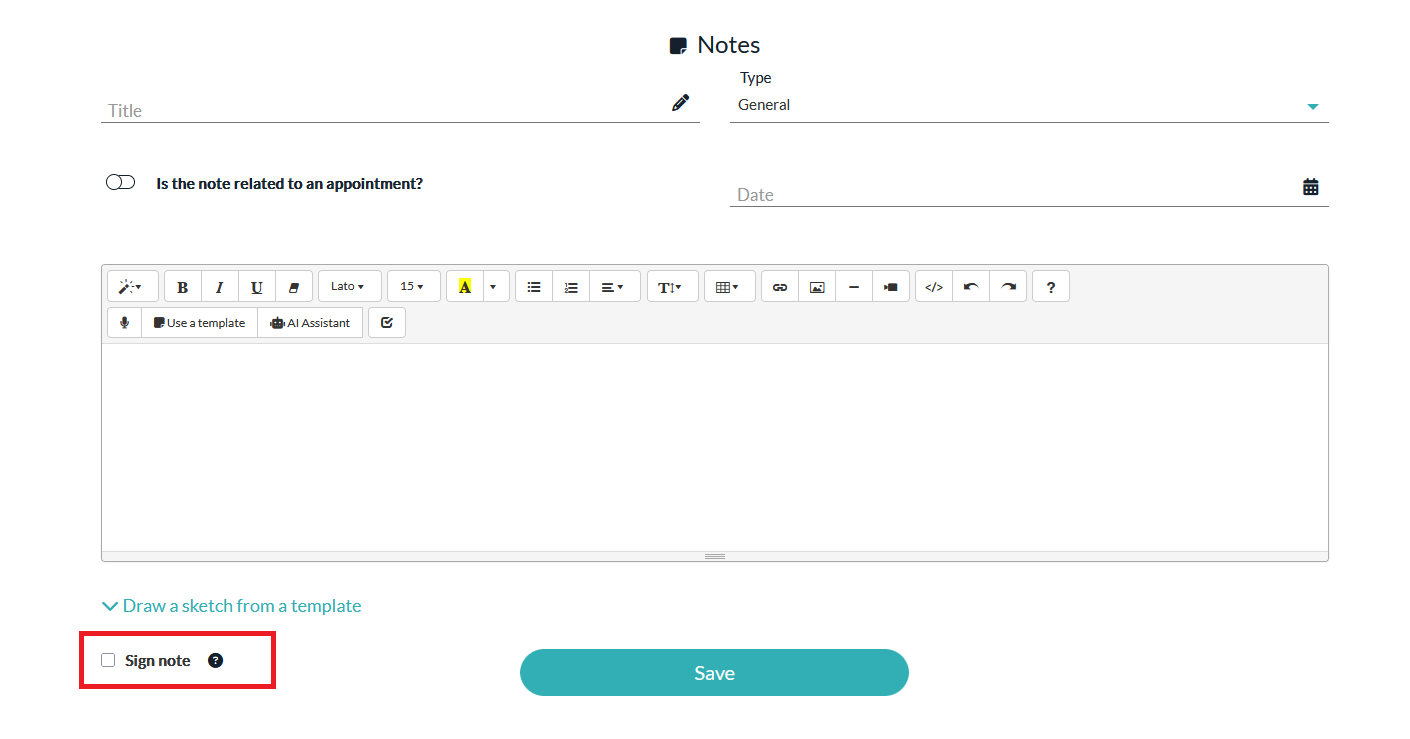Click inside the note editor text area
This screenshot has width=1410, height=739.
click(715, 447)
